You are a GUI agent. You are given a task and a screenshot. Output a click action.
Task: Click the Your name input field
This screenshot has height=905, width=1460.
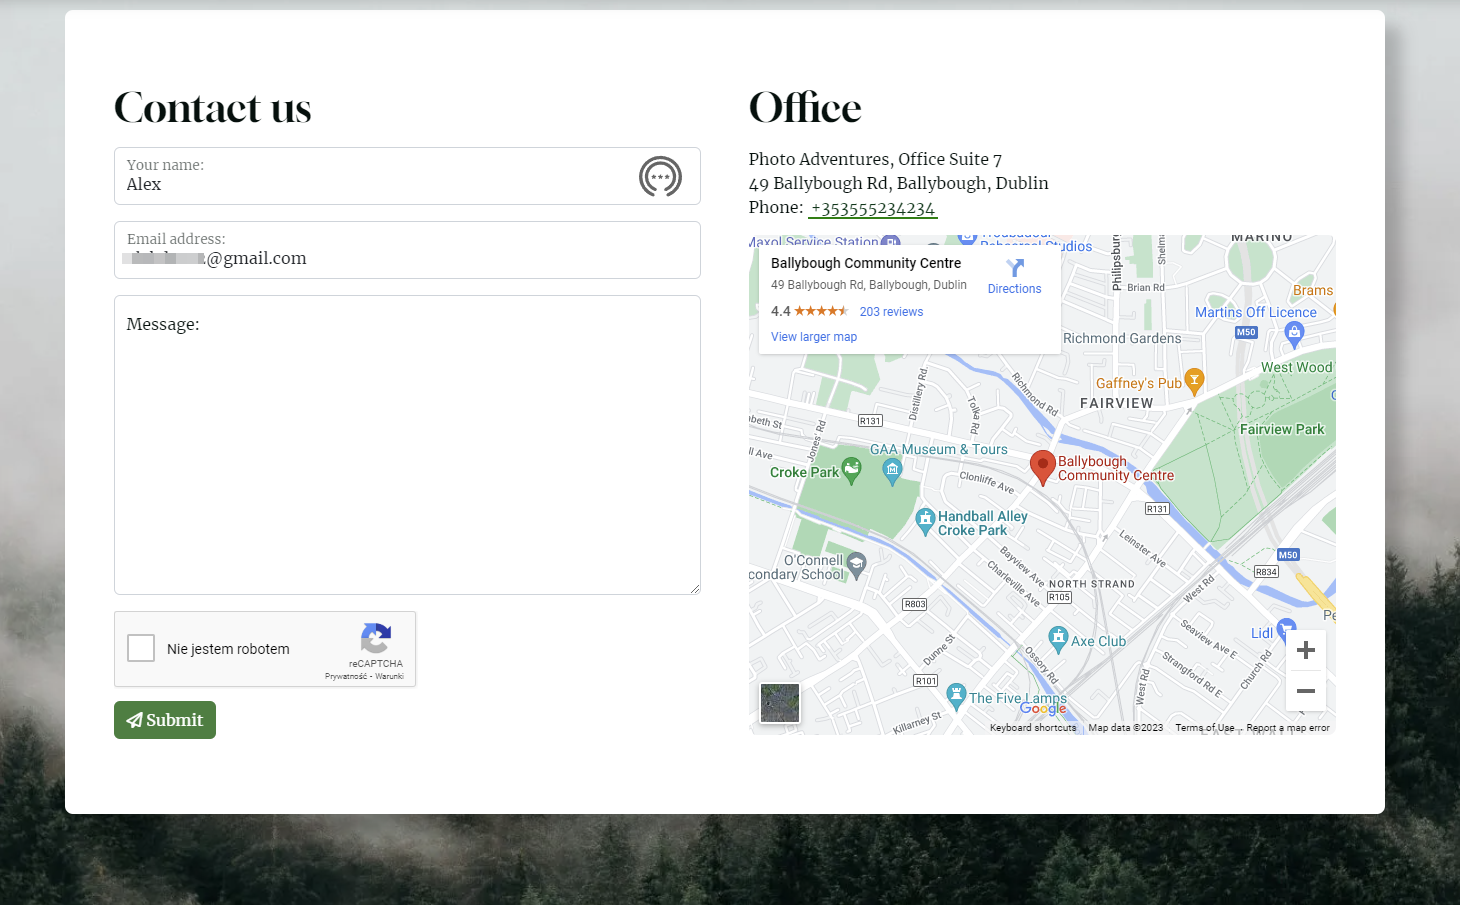pos(407,176)
